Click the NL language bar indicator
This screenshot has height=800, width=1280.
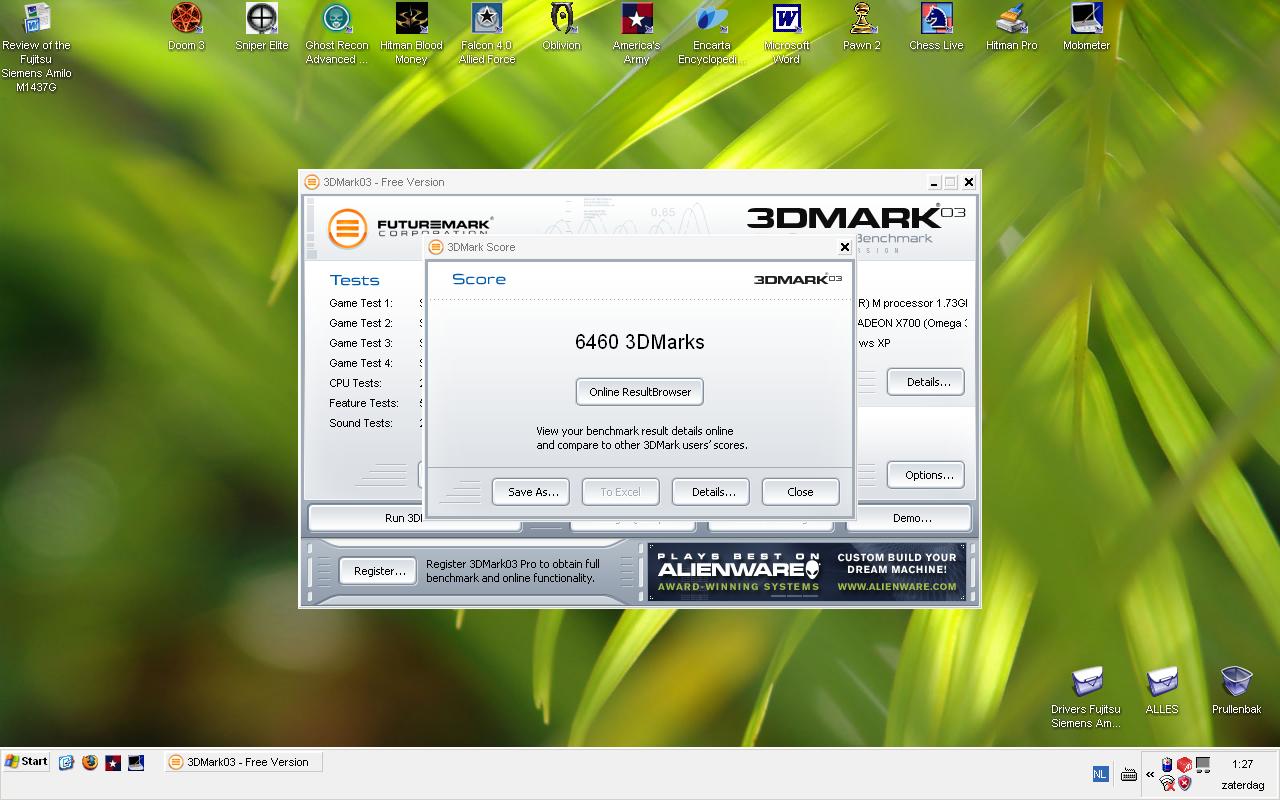pos(1100,774)
